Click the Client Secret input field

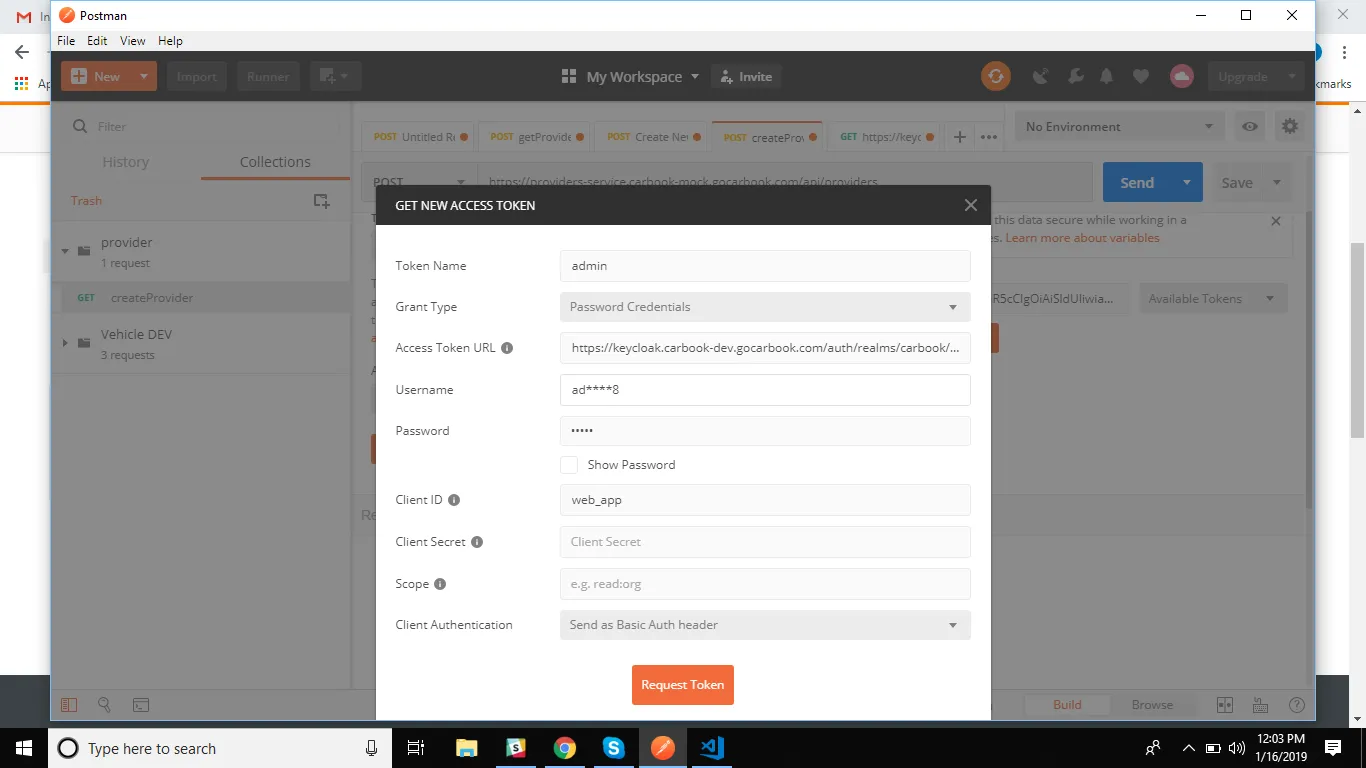tap(765, 542)
